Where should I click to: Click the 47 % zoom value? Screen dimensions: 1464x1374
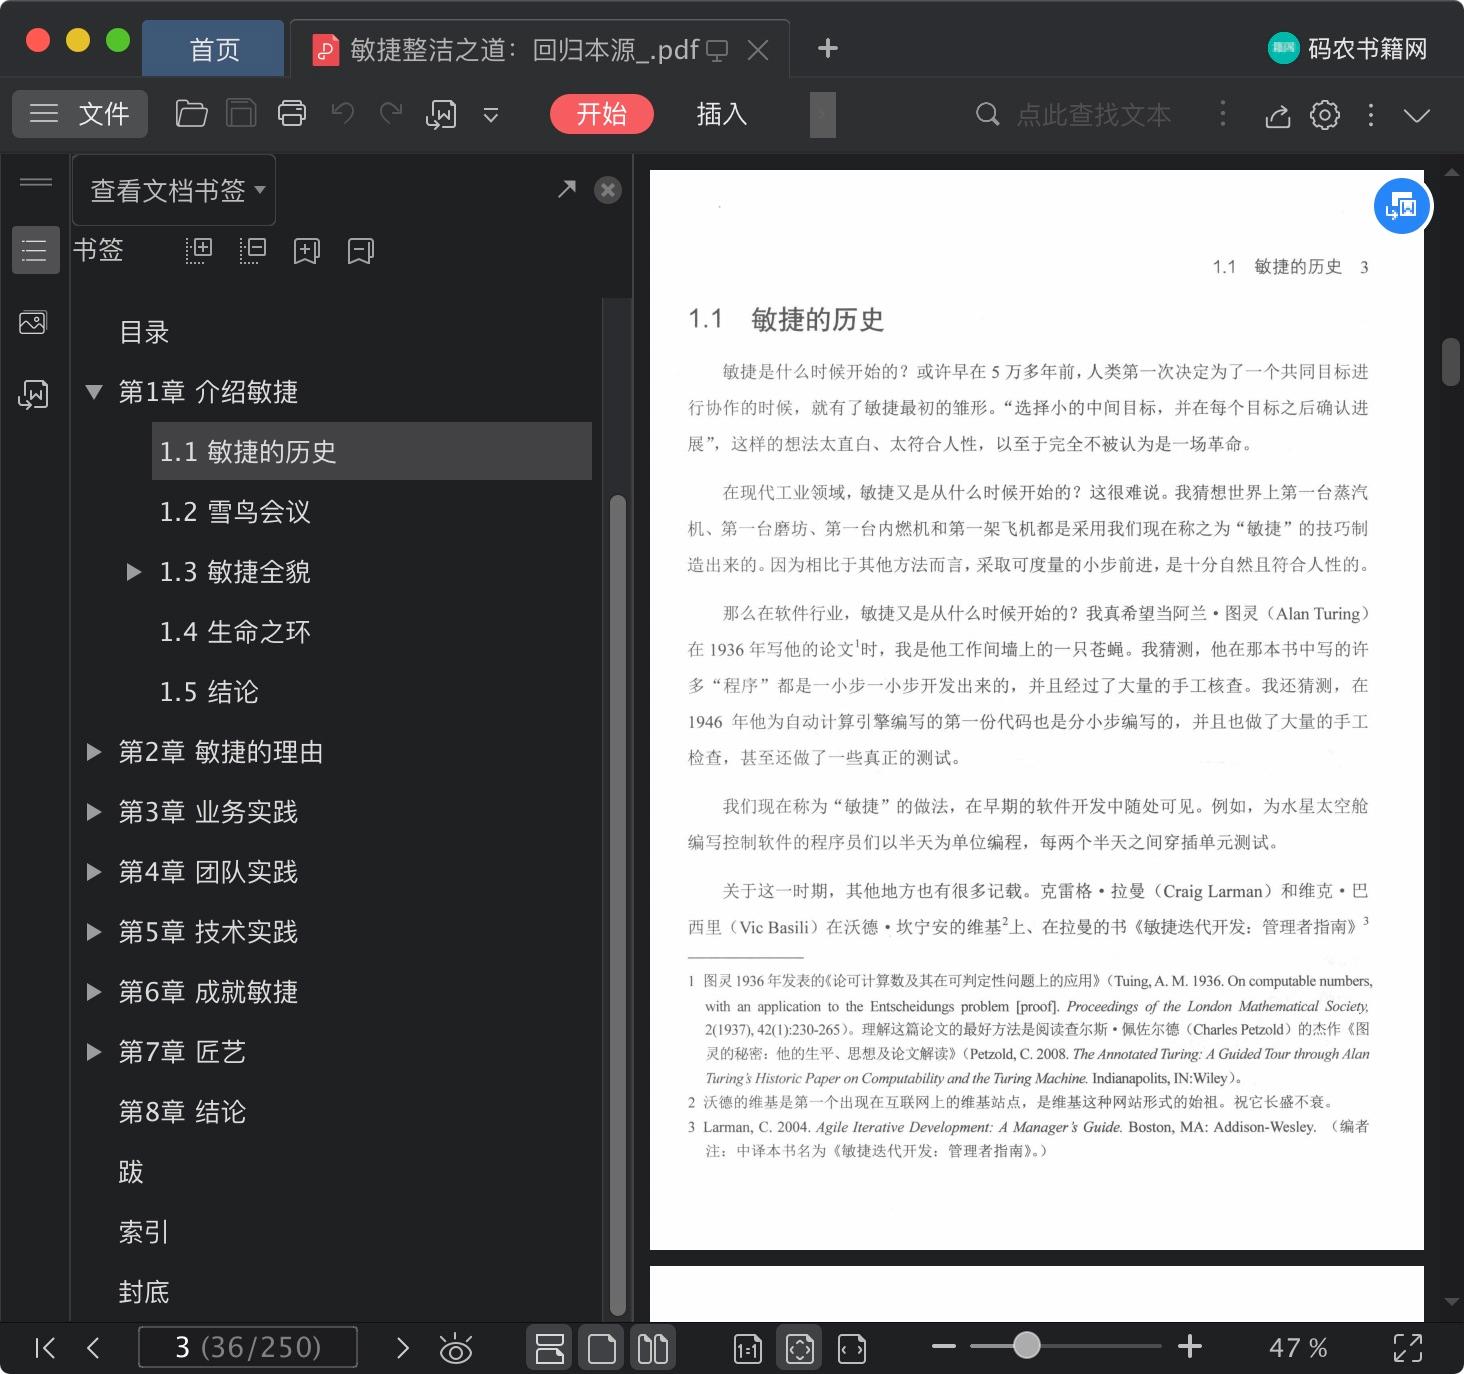click(1298, 1348)
